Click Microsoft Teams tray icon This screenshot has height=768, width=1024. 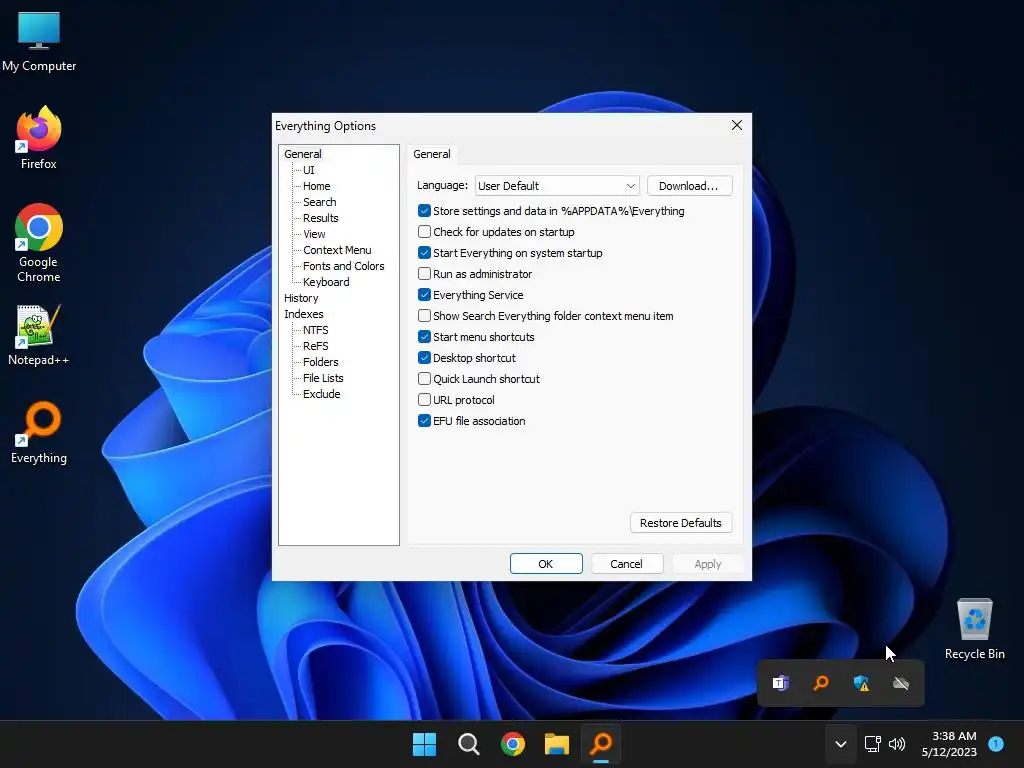coord(781,683)
